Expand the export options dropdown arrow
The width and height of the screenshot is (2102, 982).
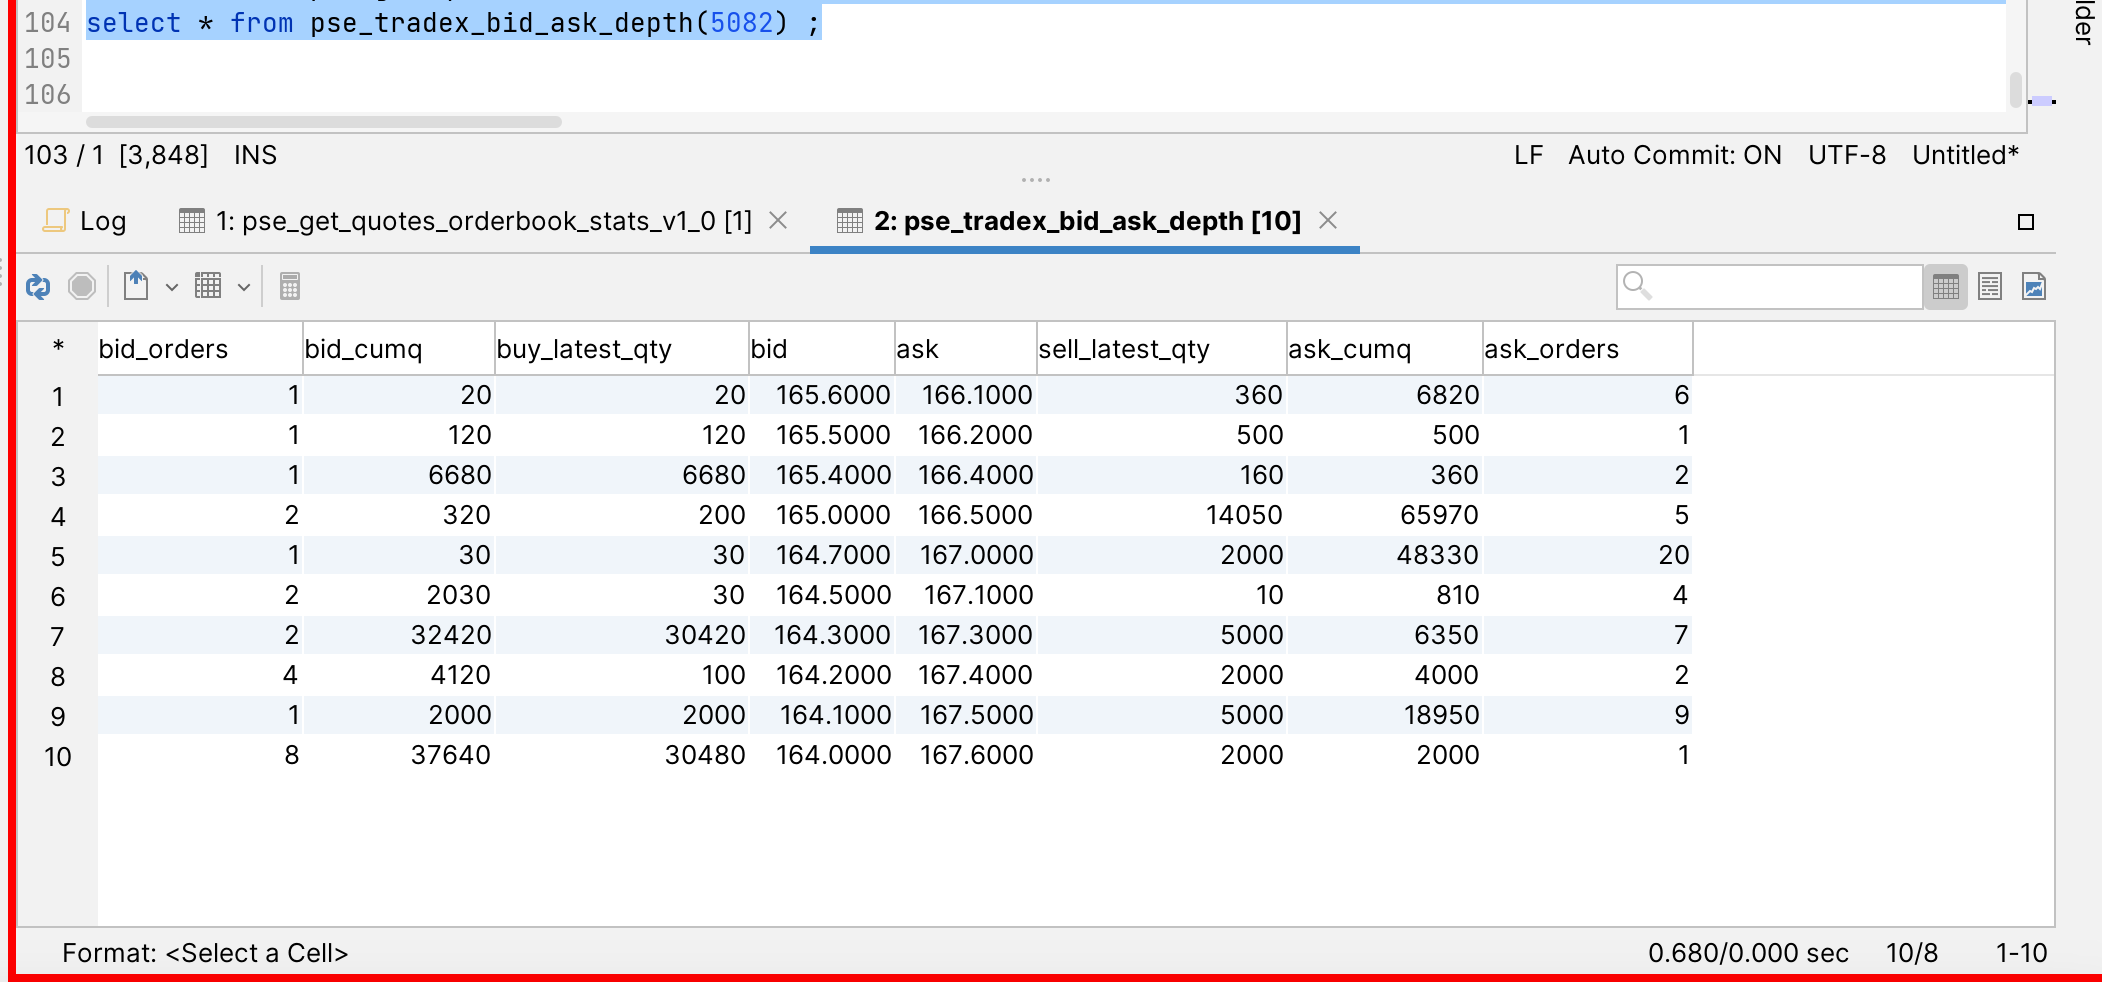pos(172,288)
